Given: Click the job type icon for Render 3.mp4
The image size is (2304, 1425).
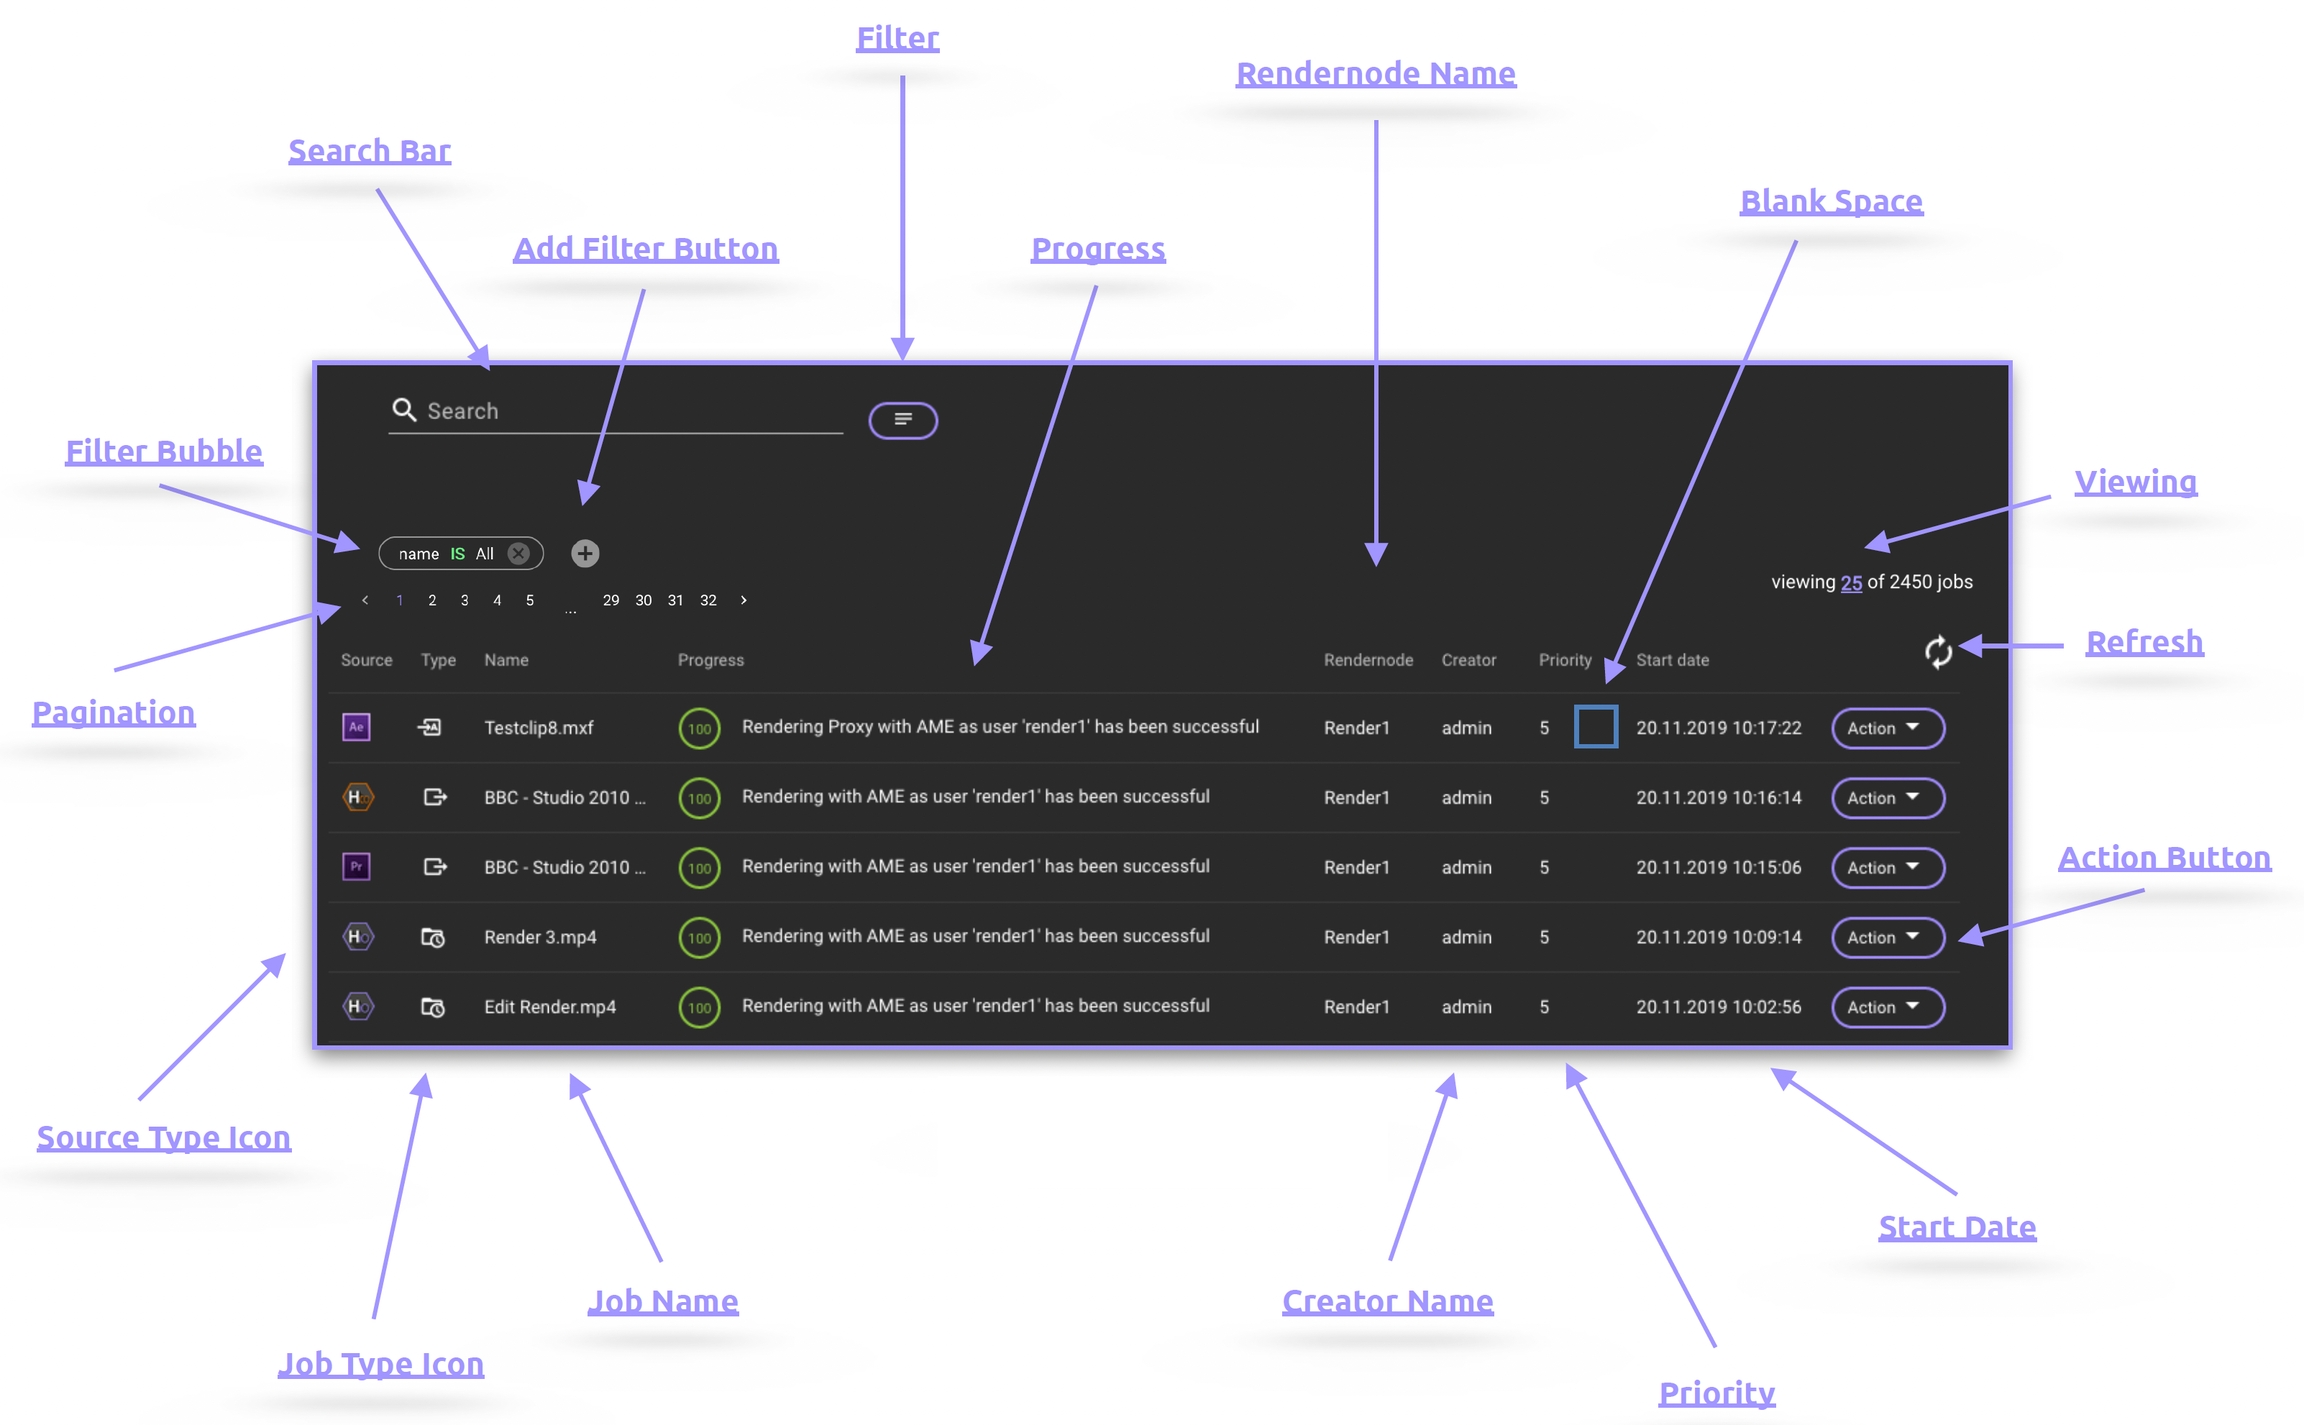Looking at the screenshot, I should 433,937.
